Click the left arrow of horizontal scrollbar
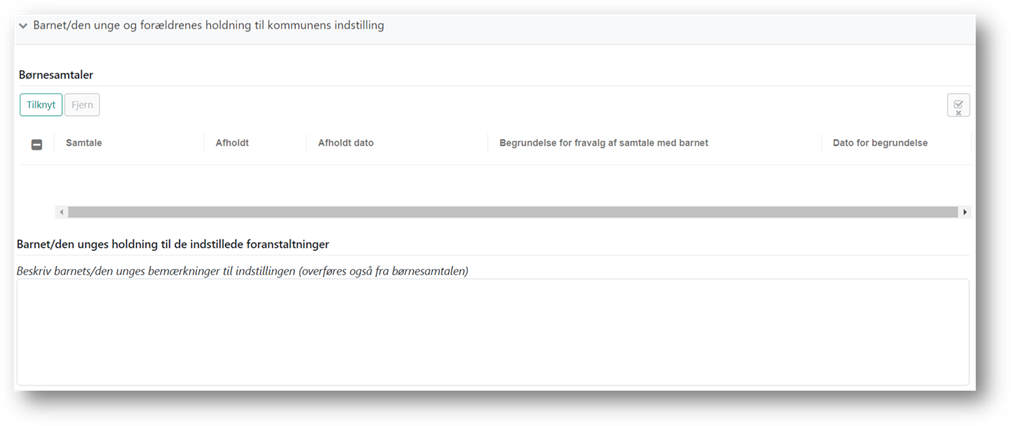This screenshot has width=1011, height=426. [61, 212]
